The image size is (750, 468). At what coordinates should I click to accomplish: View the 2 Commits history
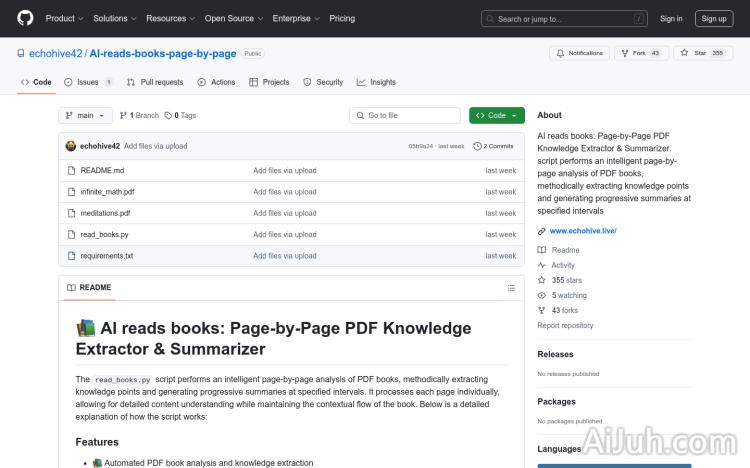pyautogui.click(x=493, y=146)
